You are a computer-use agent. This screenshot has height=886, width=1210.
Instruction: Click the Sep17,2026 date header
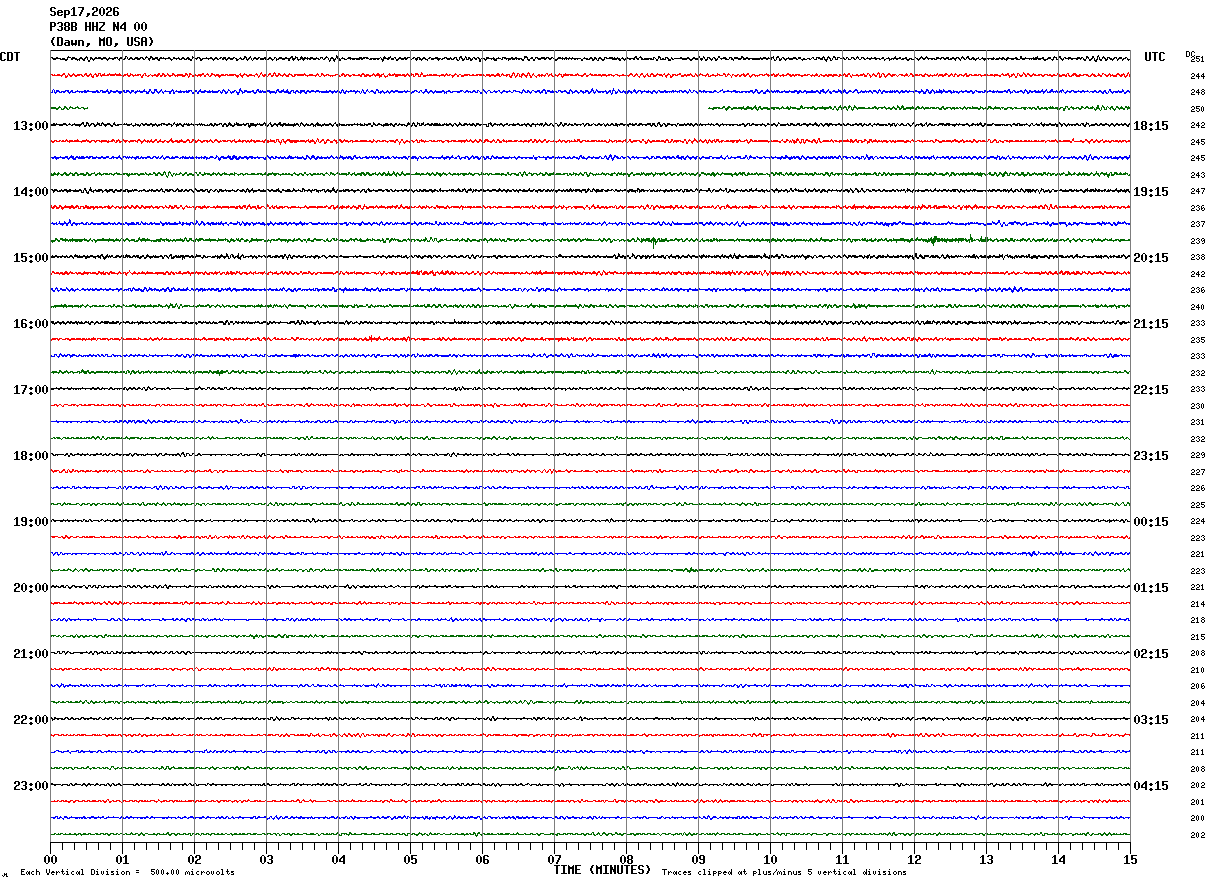pos(84,12)
